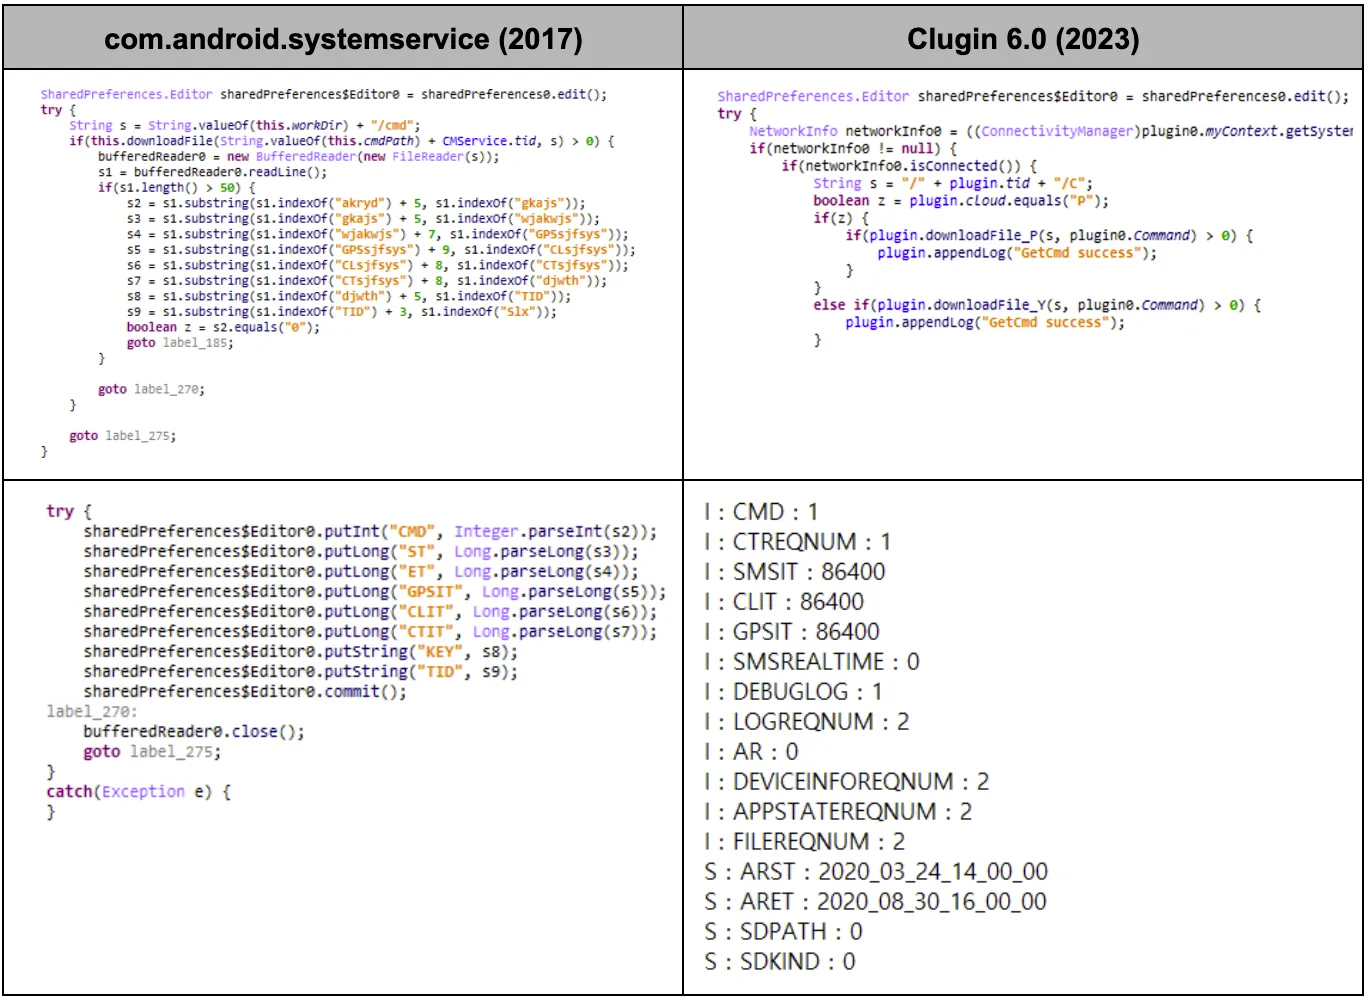
Task: Select the 'I : CMD : 1' config line
Action: point(761,512)
